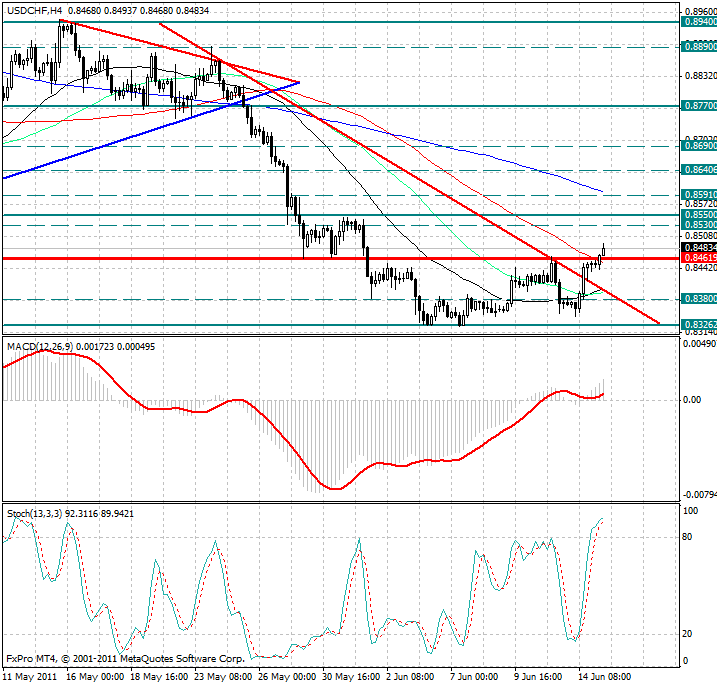Select the 0.8326 support level tag
The image size is (717, 684).
pos(698,325)
